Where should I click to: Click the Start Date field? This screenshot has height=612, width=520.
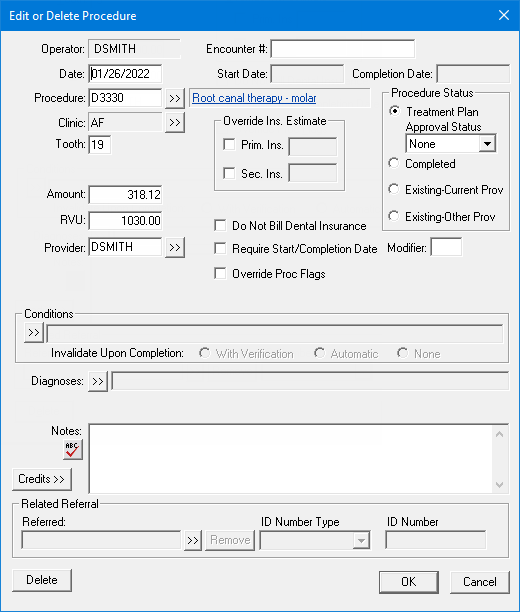tap(307, 74)
